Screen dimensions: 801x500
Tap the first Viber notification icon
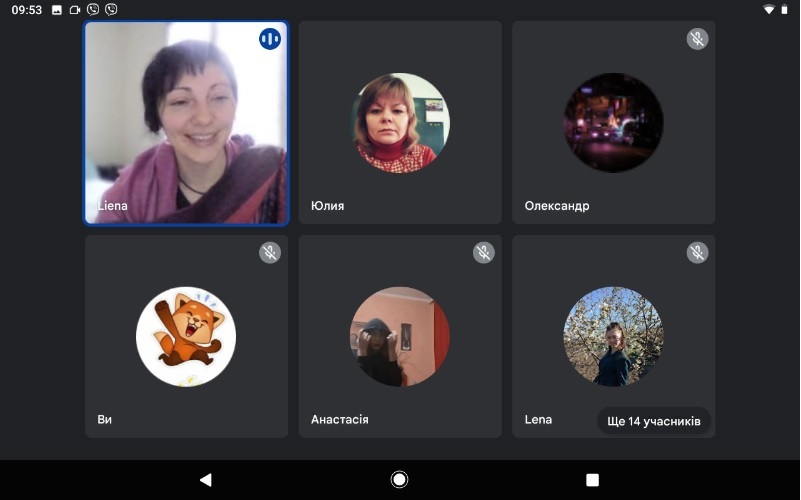[93, 9]
